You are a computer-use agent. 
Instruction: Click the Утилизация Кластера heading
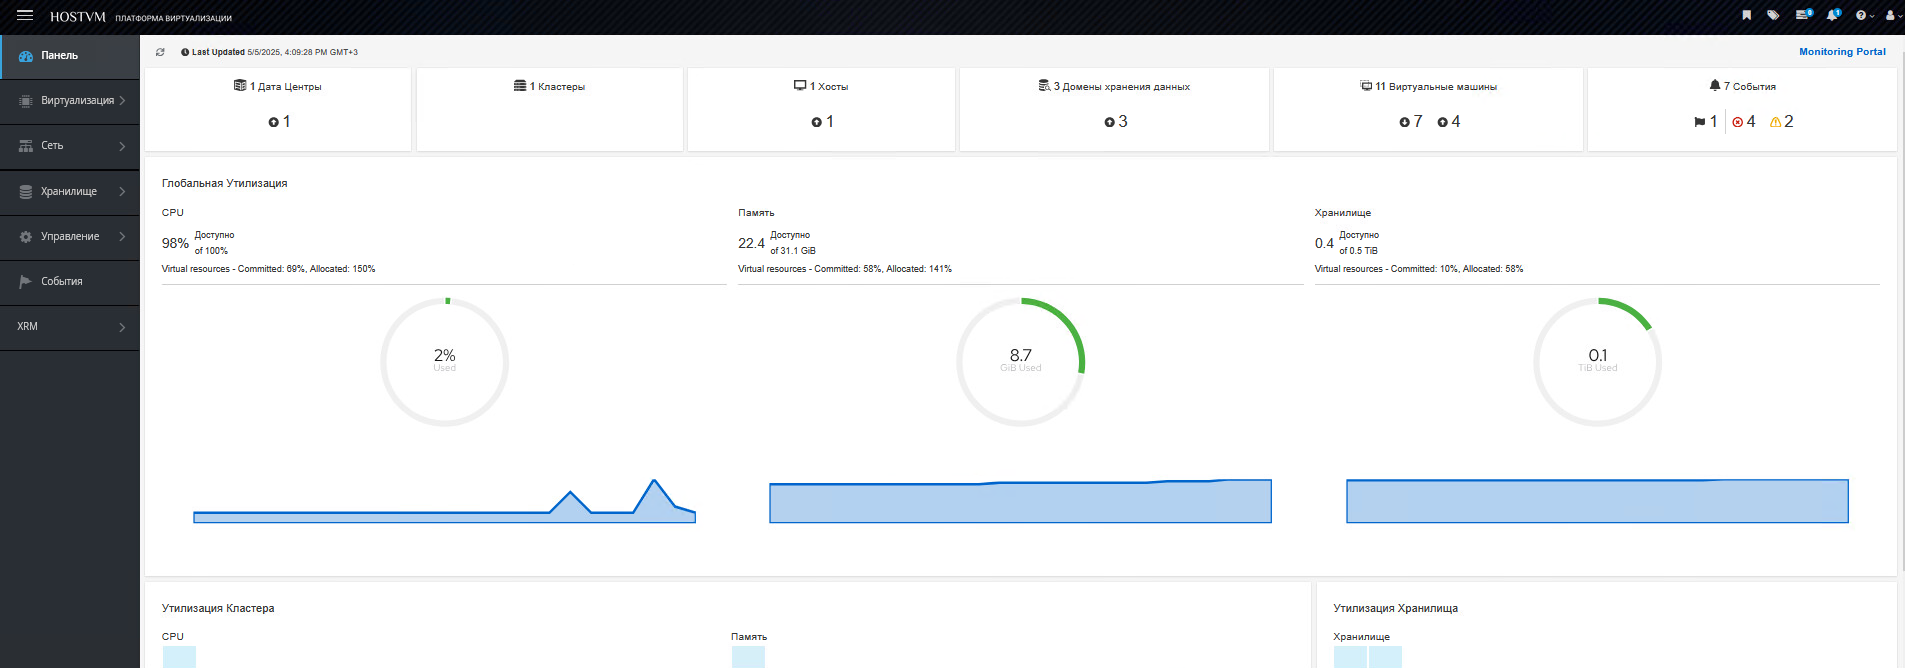(x=218, y=609)
